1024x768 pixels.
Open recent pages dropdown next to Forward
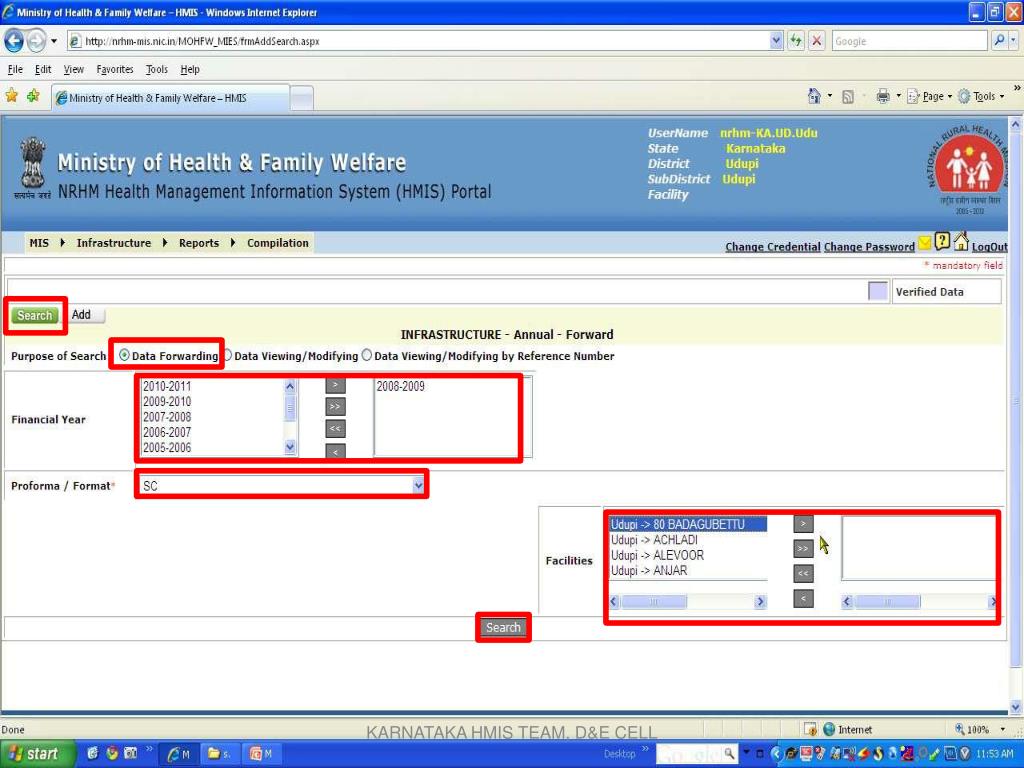[54, 41]
